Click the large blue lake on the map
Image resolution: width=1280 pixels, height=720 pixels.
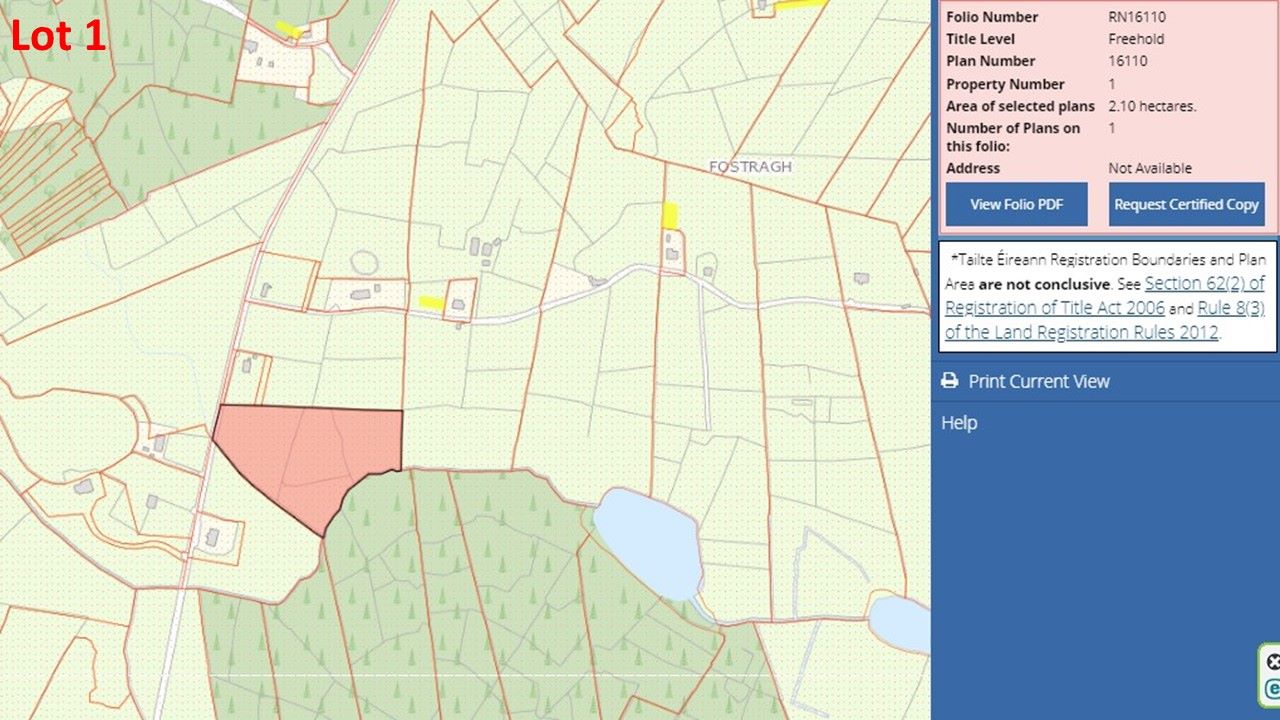tap(647, 540)
